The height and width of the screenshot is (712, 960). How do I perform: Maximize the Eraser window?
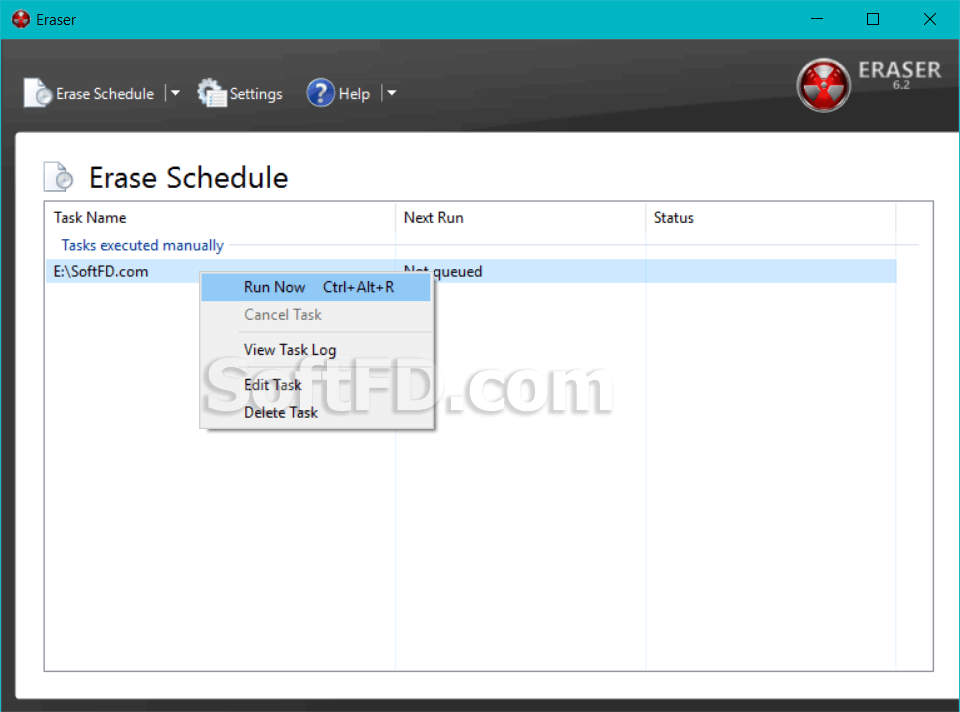pos(873,20)
